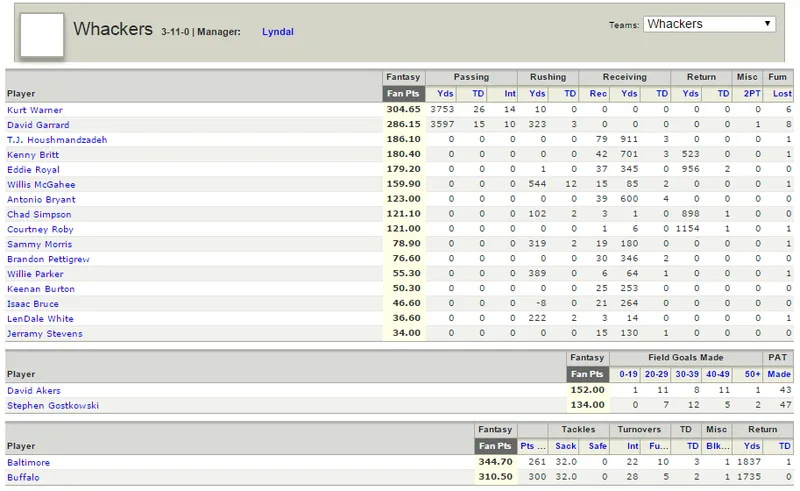800x491 pixels.
Task: Sort defense by Fu... recoveries column
Action: (659, 446)
